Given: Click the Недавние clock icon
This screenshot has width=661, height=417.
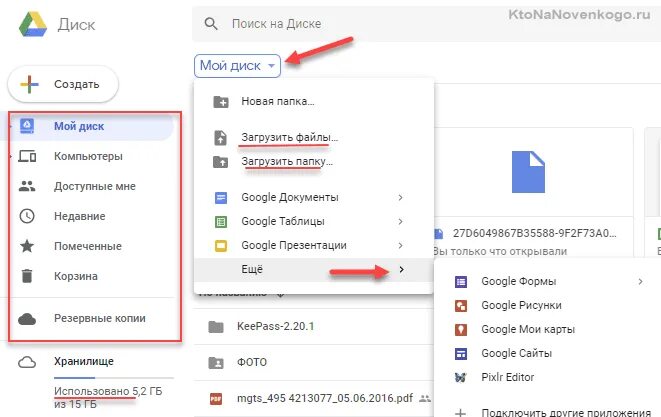Looking at the screenshot, I should (27, 216).
